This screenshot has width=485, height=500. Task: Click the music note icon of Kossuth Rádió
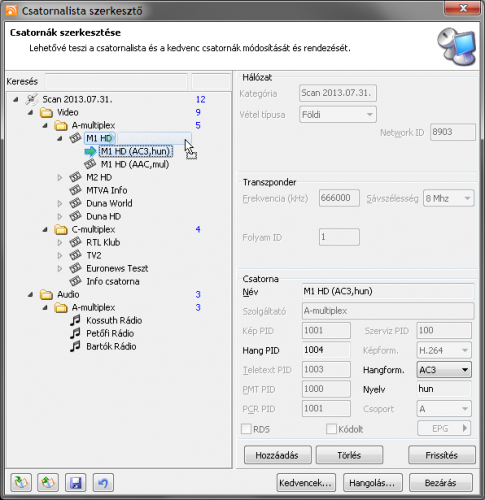click(75, 320)
